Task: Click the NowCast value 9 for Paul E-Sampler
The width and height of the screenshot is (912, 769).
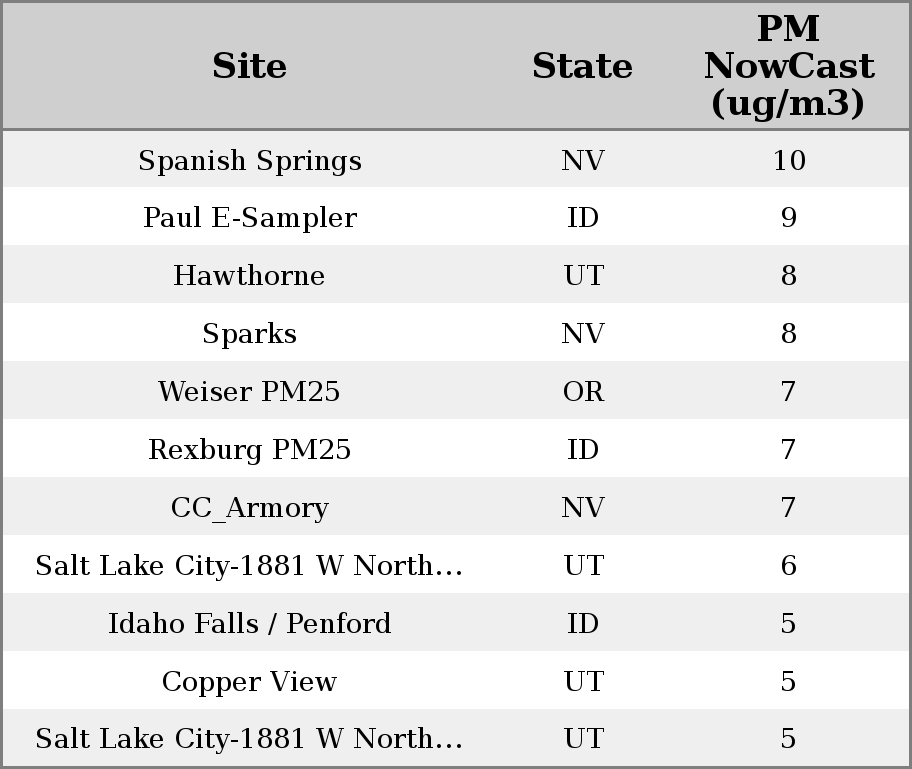Action: pos(788,218)
